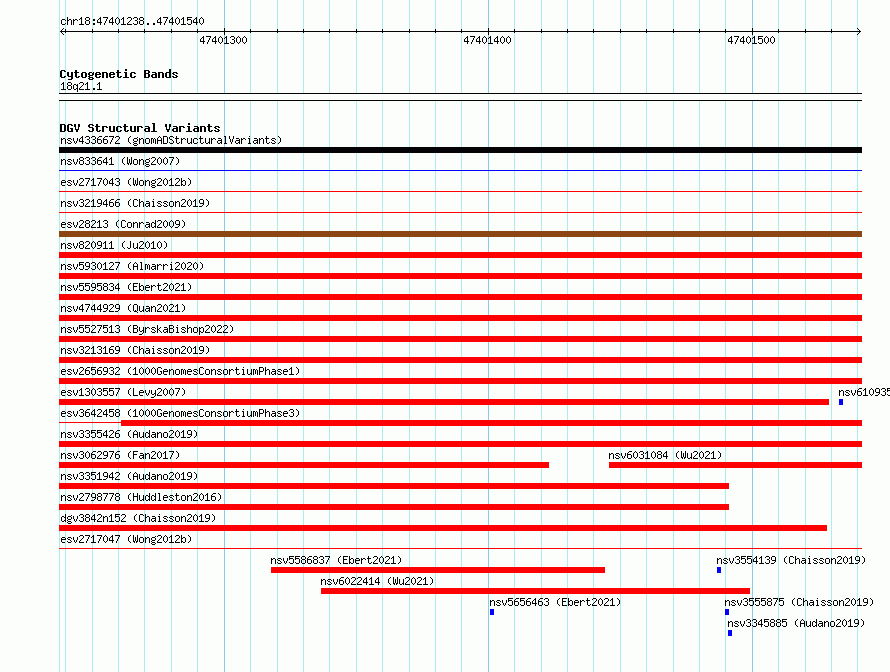Click the Cytogenetic Bands track heading
The height and width of the screenshot is (672, 890).
pos(119,74)
